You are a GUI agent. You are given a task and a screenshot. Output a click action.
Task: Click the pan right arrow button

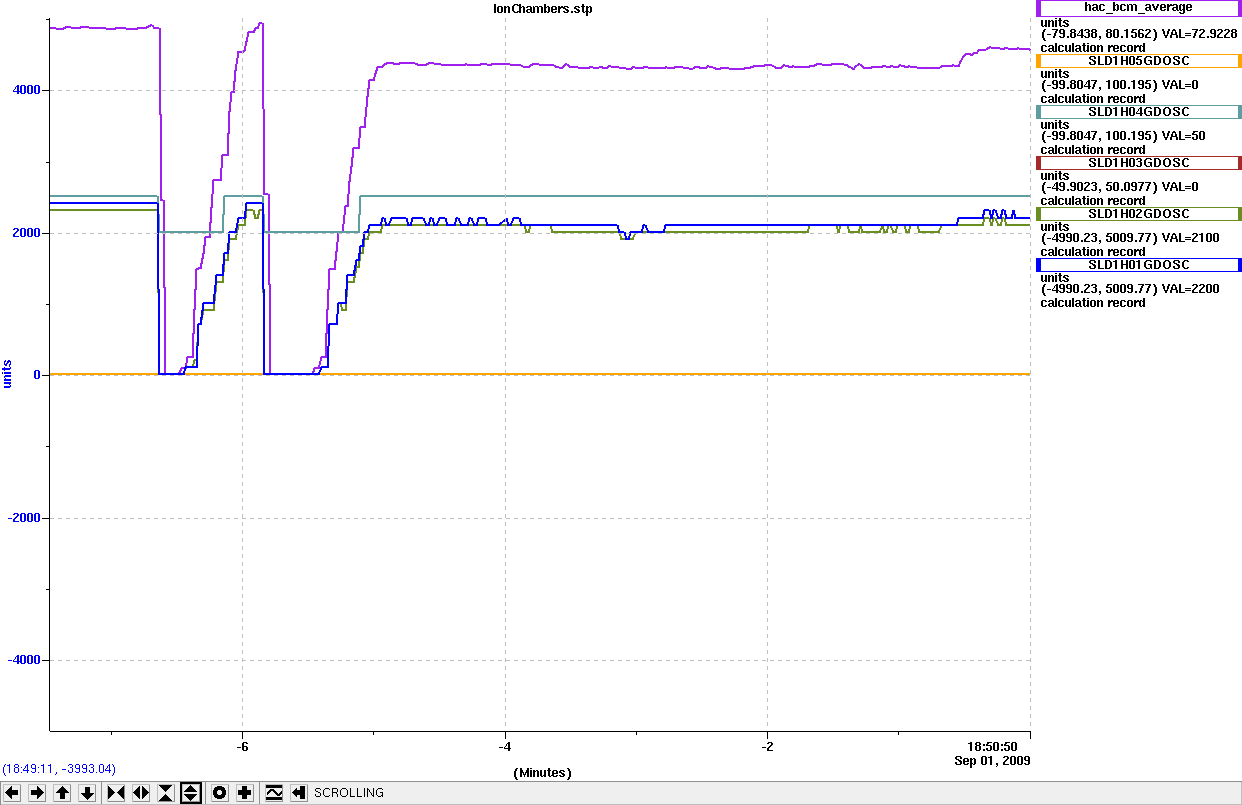38,793
